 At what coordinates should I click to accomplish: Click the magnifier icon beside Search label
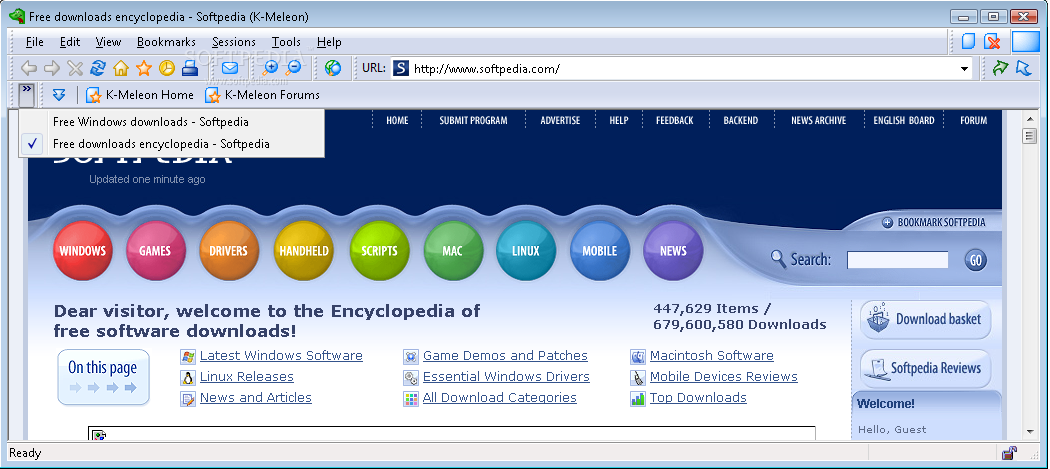(778, 259)
